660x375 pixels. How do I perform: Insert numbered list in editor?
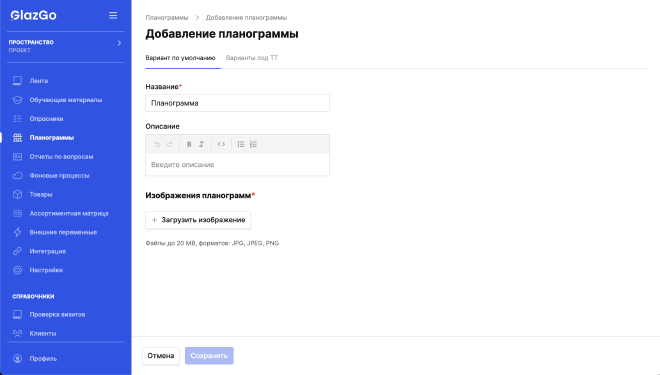coord(253,144)
